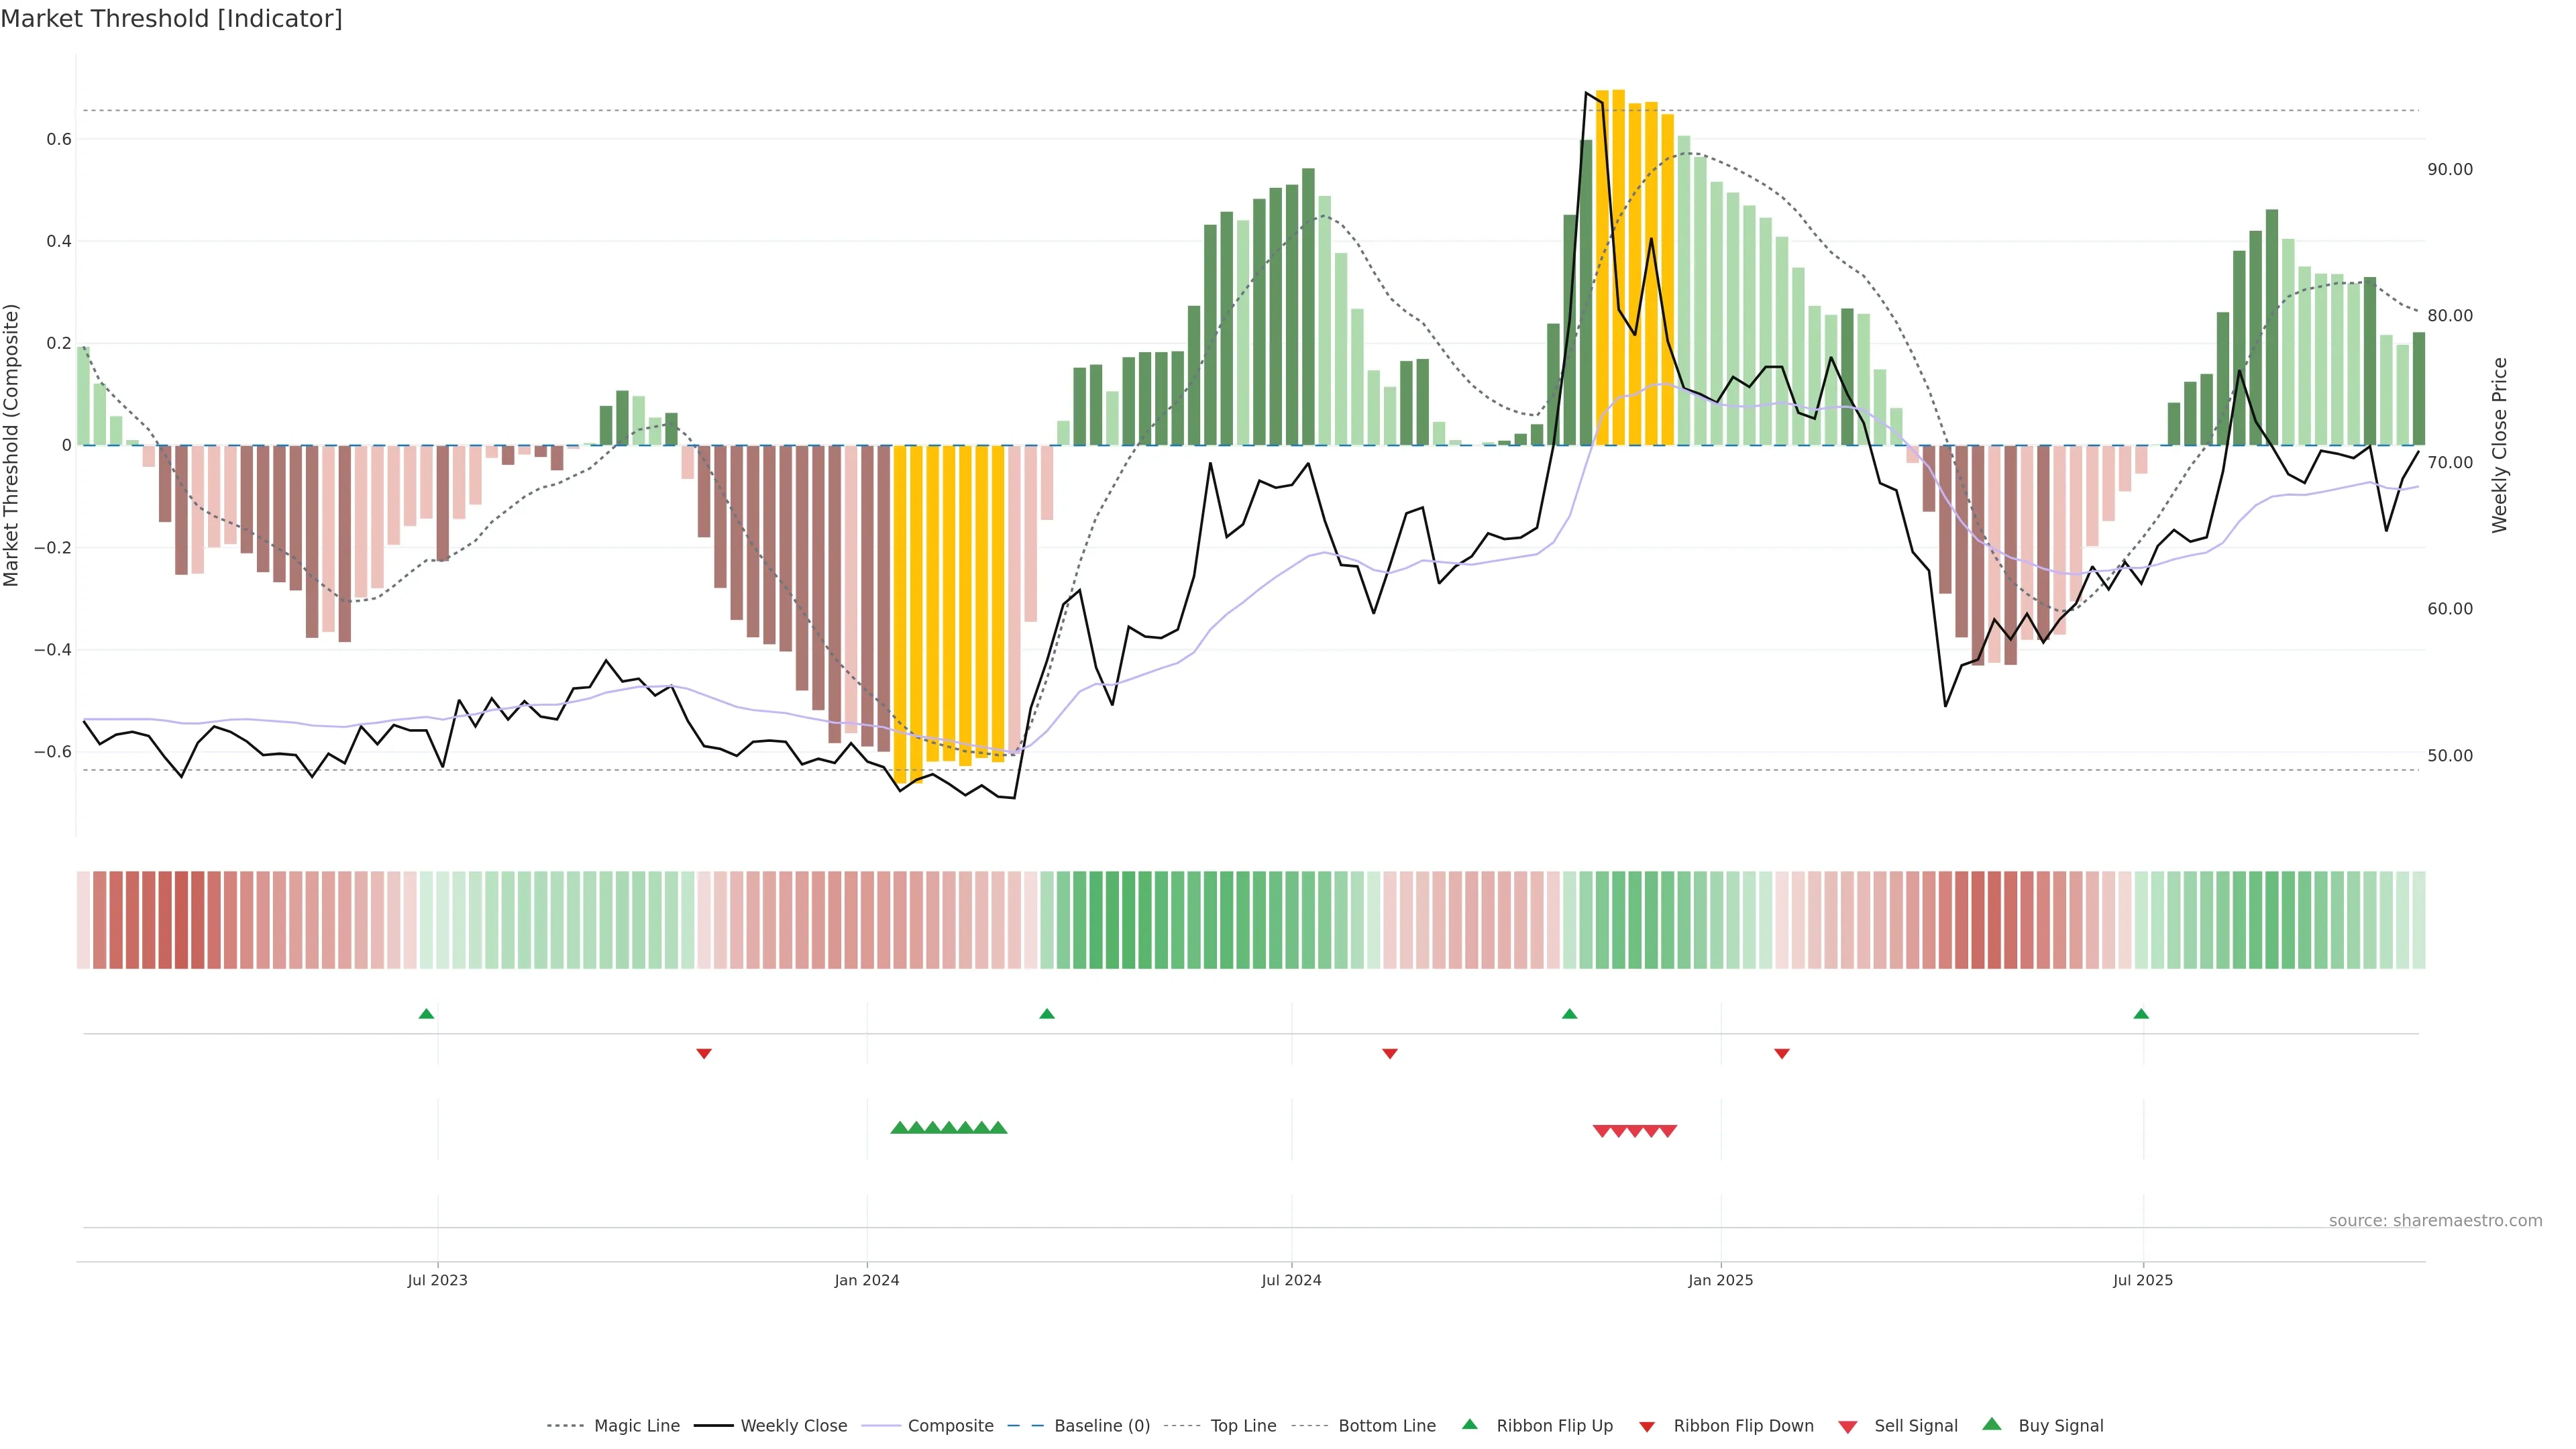Click Ribbon Flip Up legend triangle icon
This screenshot has width=2576, height=1449.
pos(1469,1424)
